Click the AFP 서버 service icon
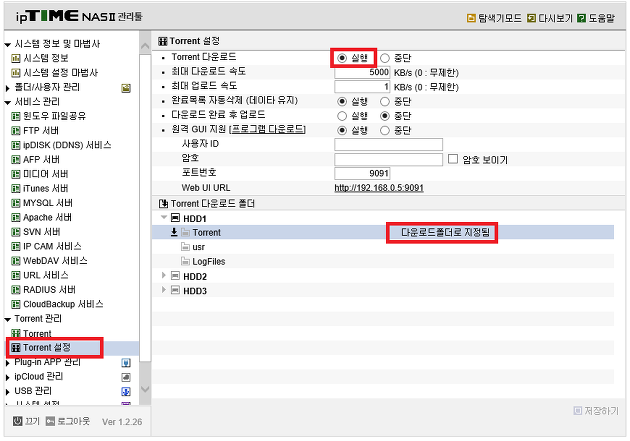The width and height of the screenshot is (630, 441). point(16,160)
